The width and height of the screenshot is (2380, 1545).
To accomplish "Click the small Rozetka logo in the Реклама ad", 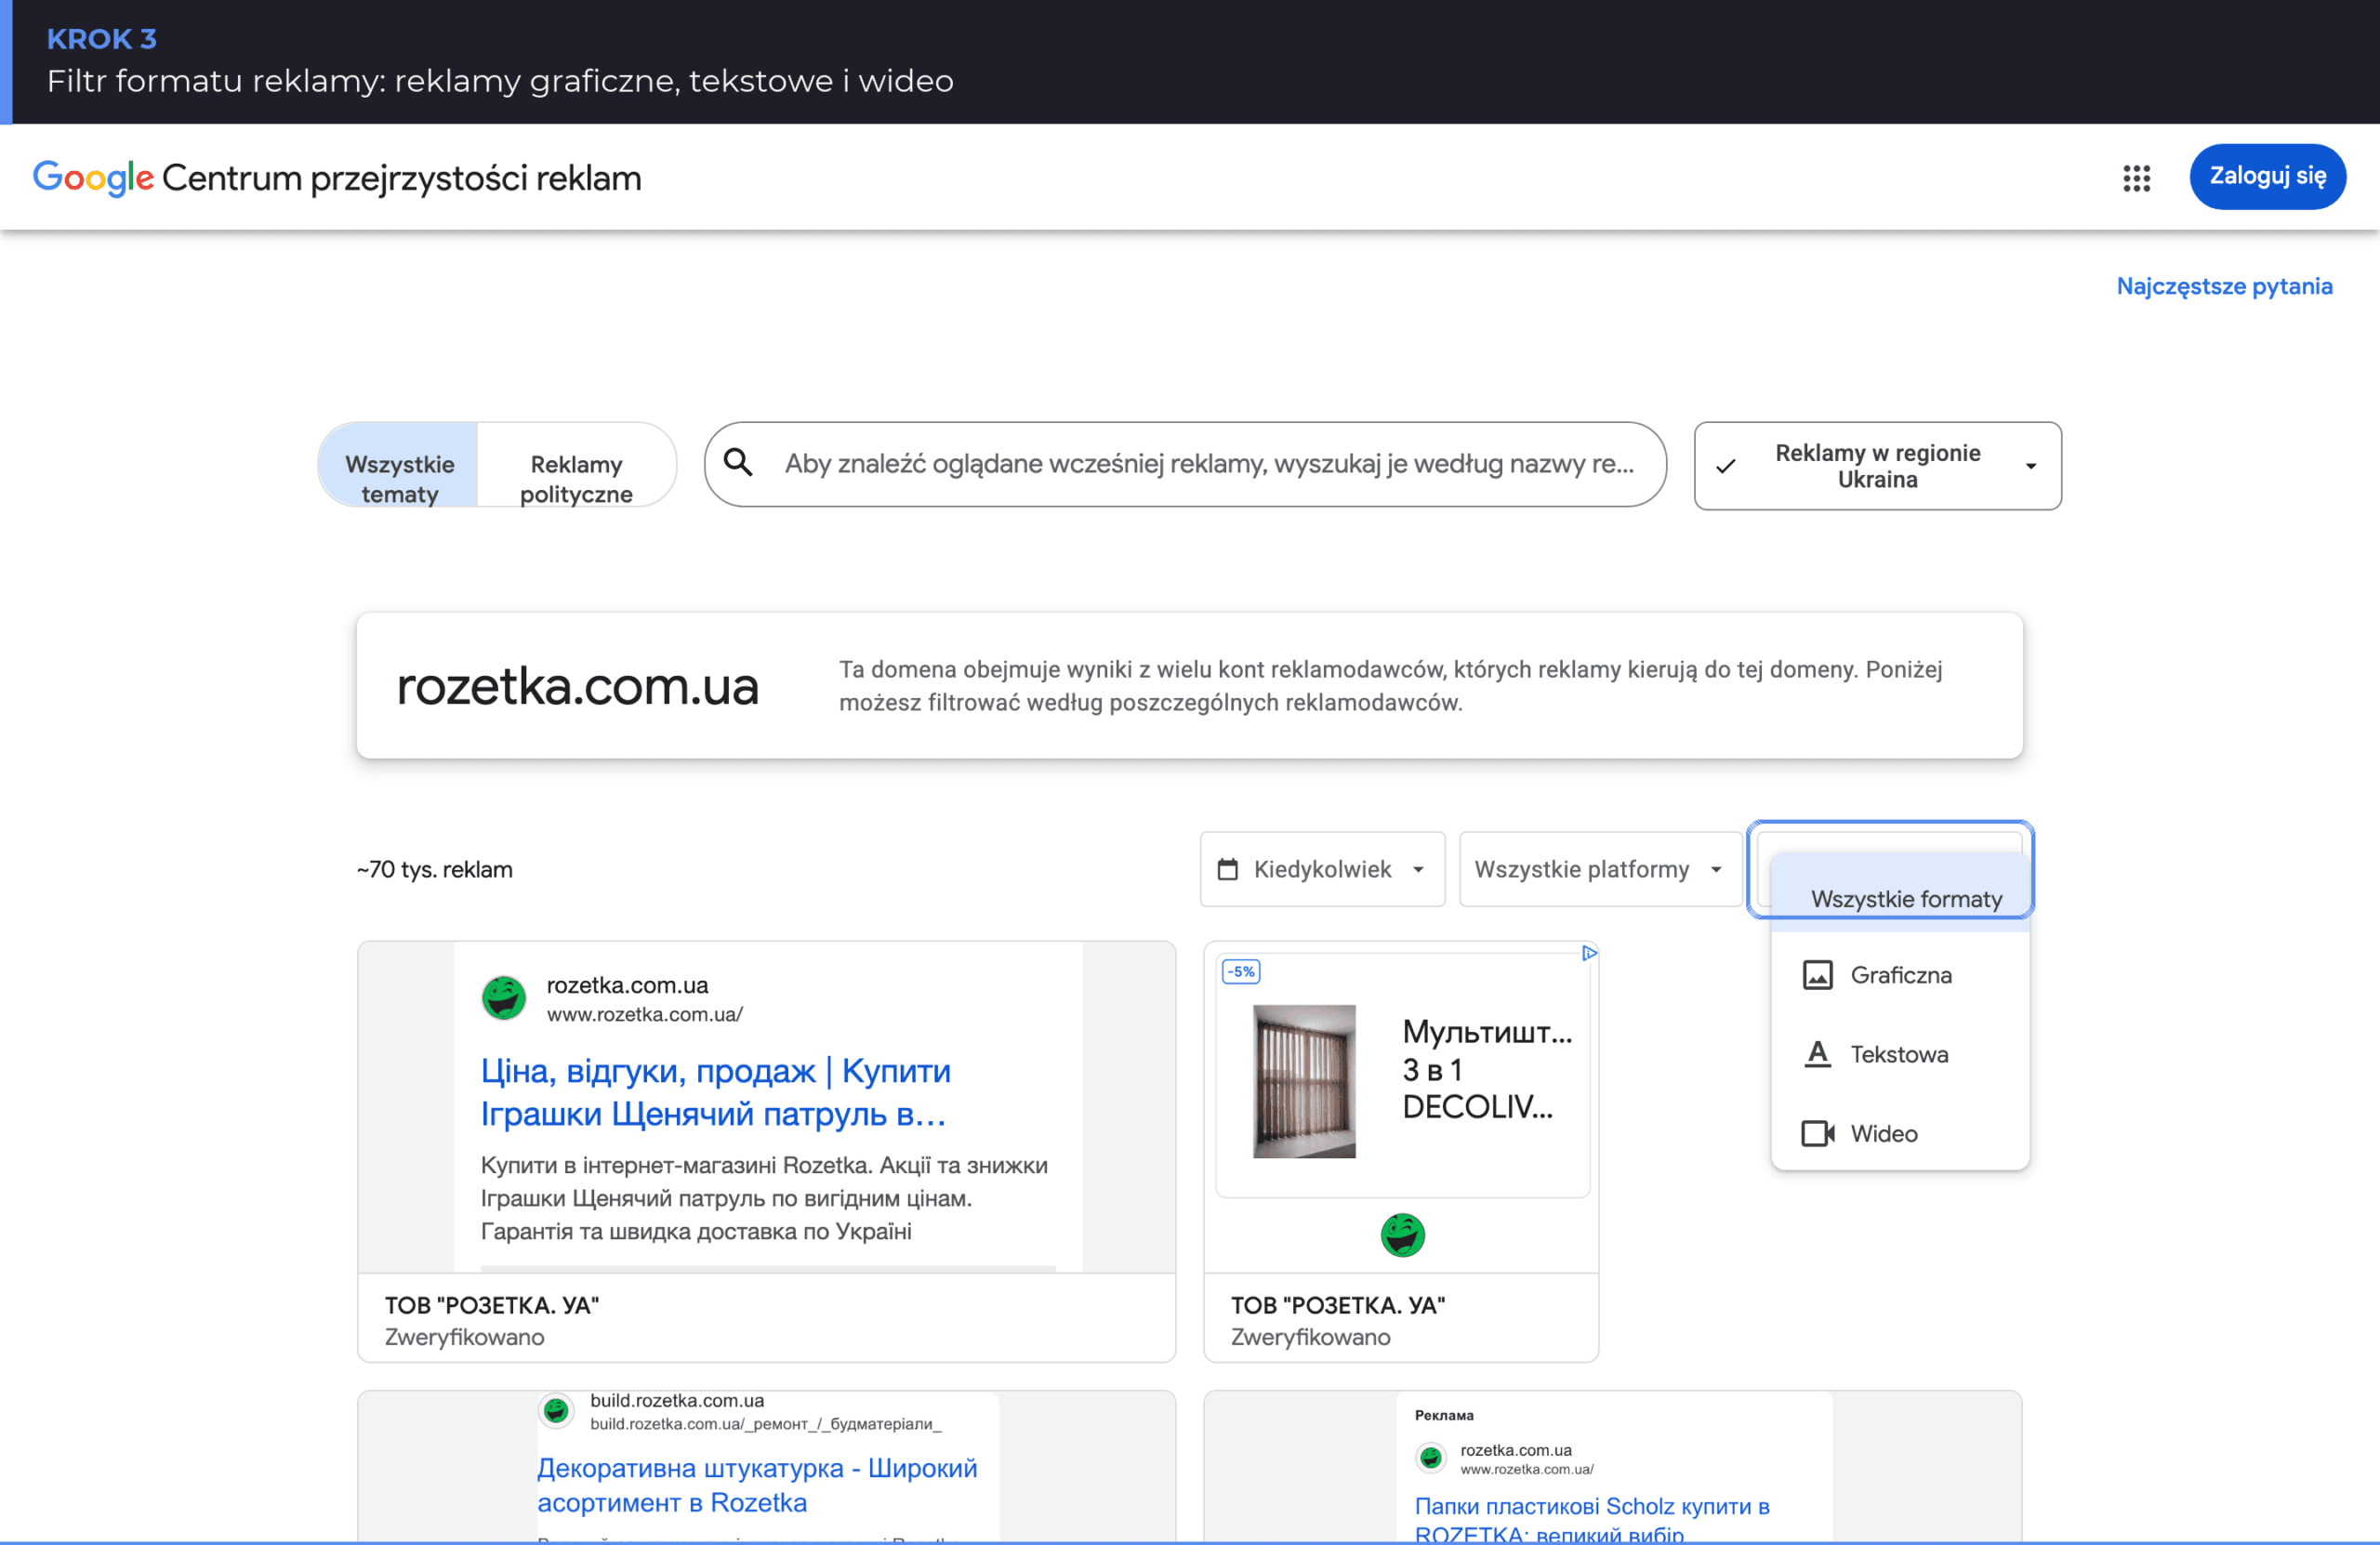I will (x=1431, y=1458).
